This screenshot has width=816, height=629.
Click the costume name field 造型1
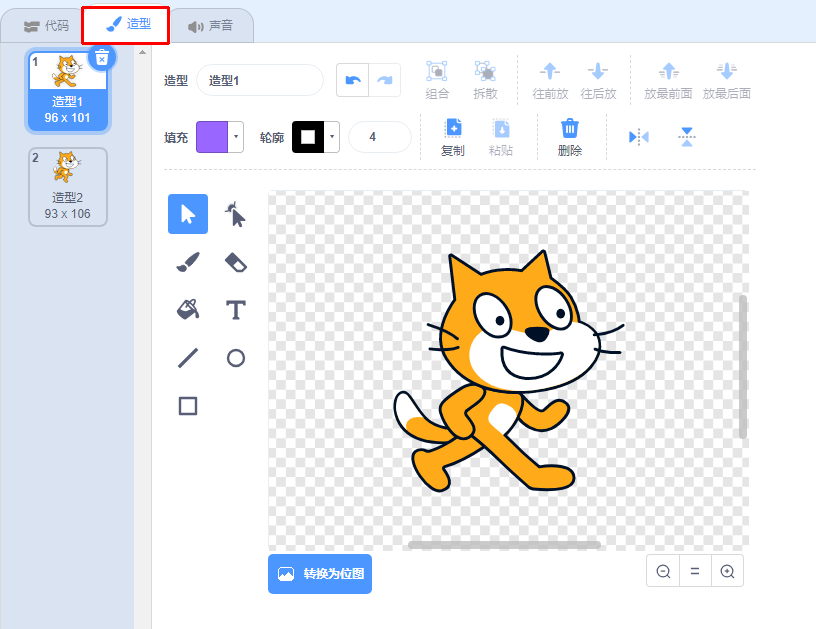[x=260, y=80]
